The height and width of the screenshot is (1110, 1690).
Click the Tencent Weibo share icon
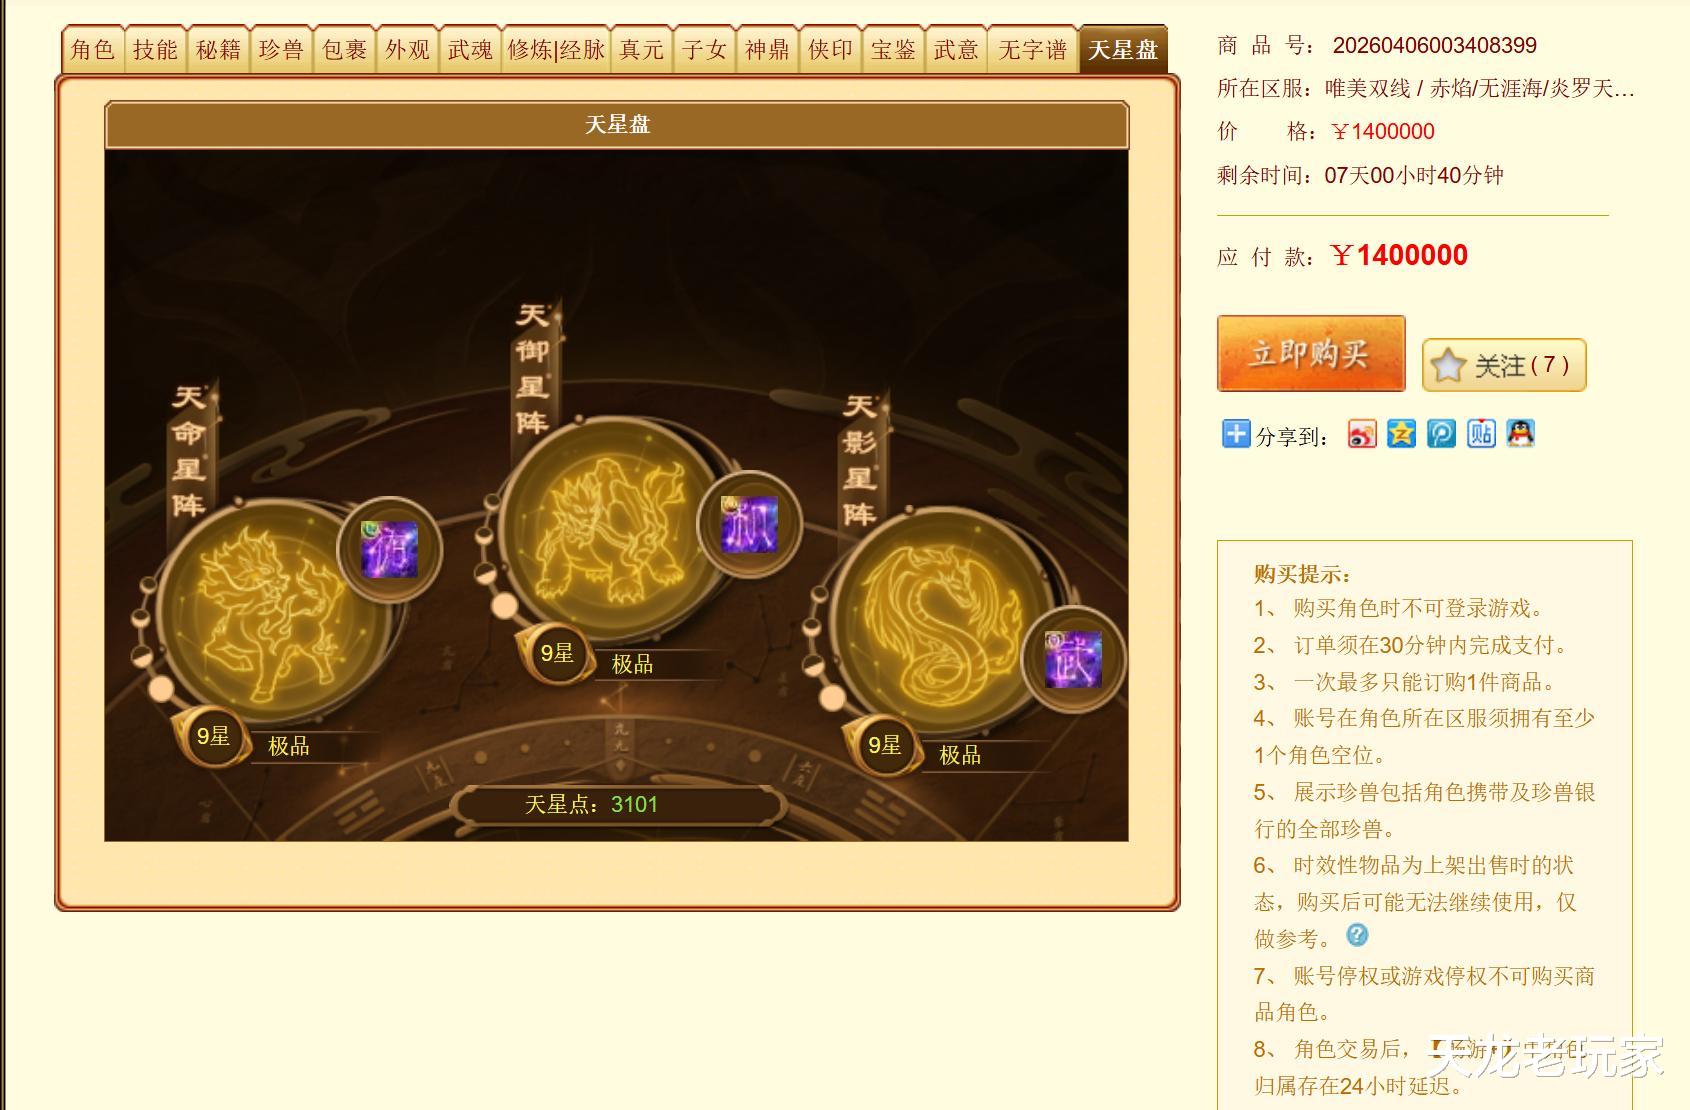(x=1441, y=434)
